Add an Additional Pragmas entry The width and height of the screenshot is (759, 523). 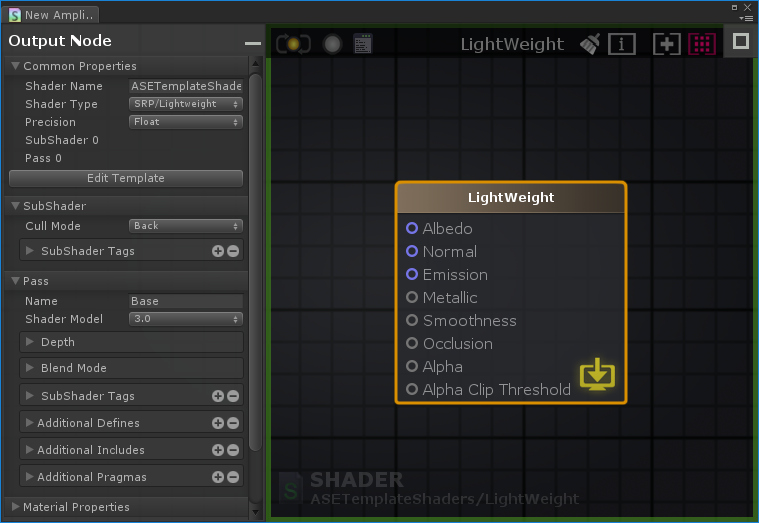218,477
